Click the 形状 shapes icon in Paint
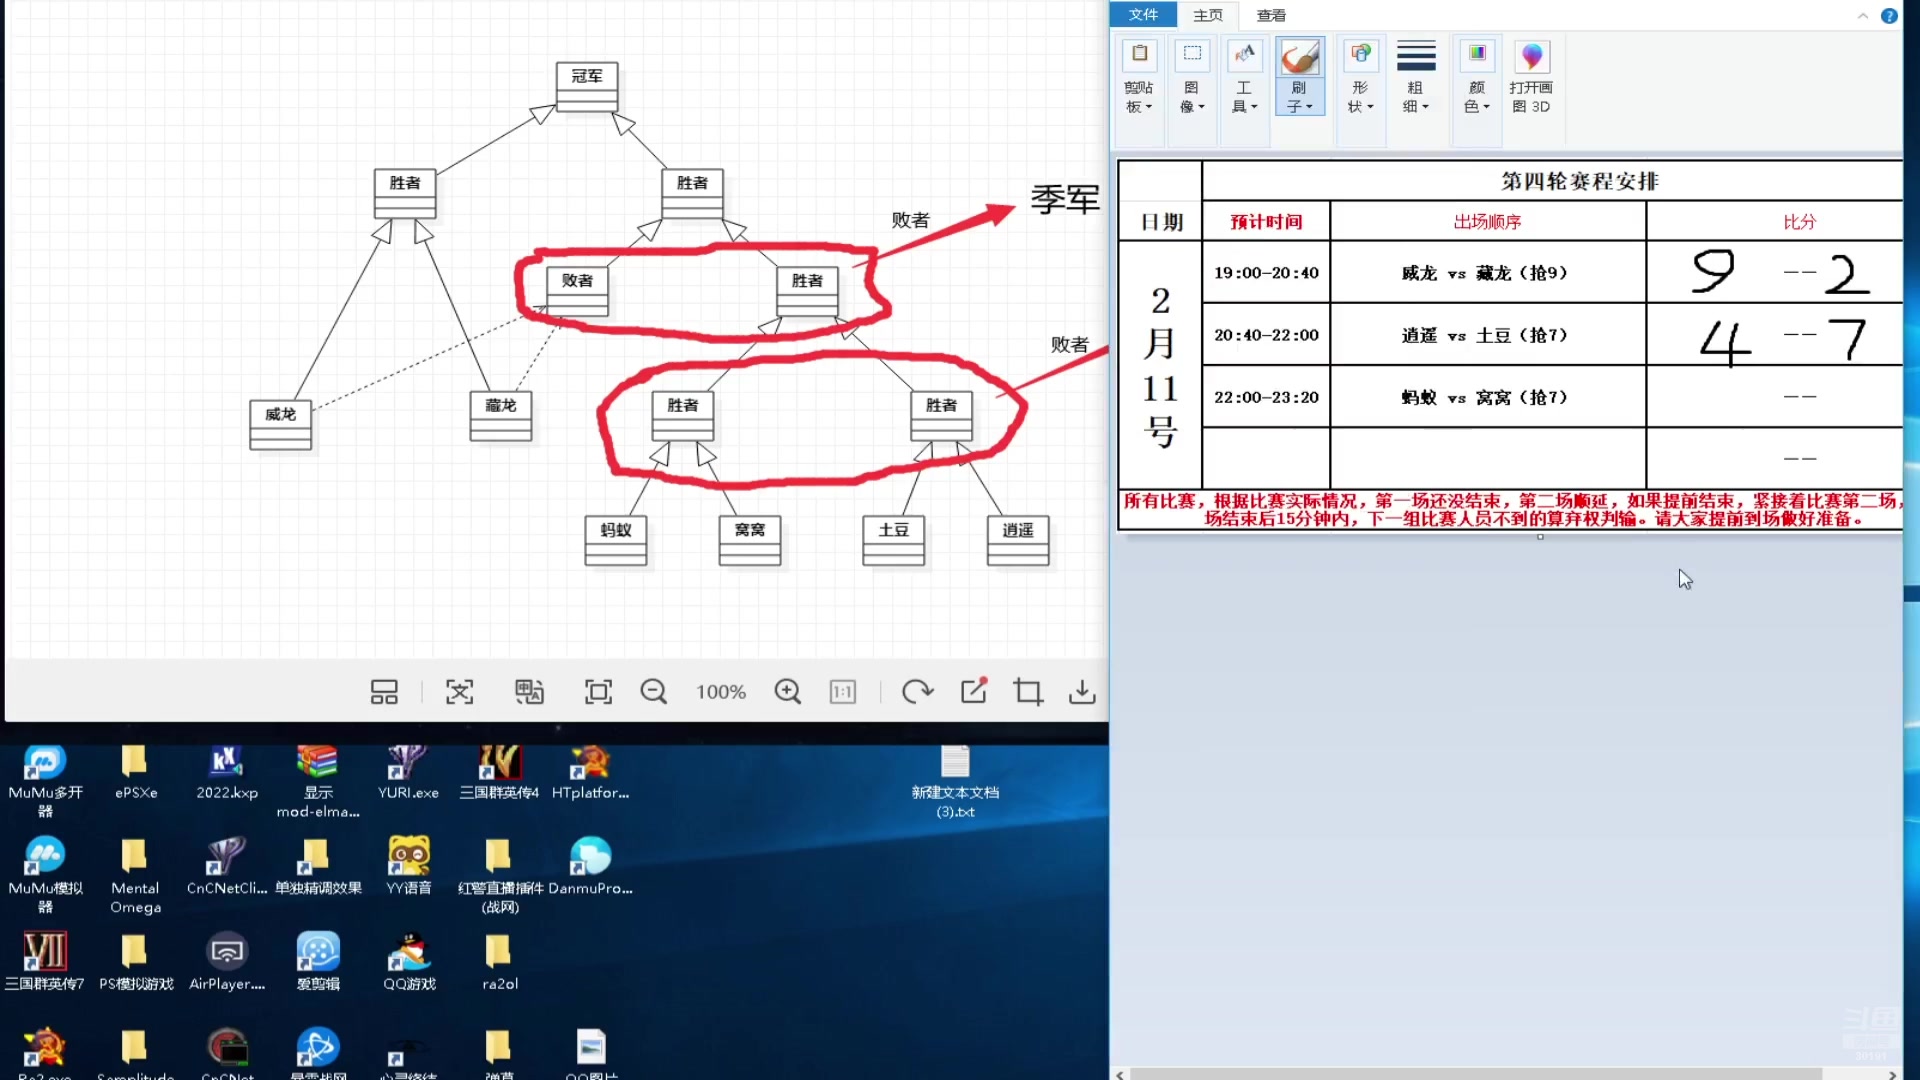Viewport: 1920px width, 1080px height. [x=1360, y=55]
